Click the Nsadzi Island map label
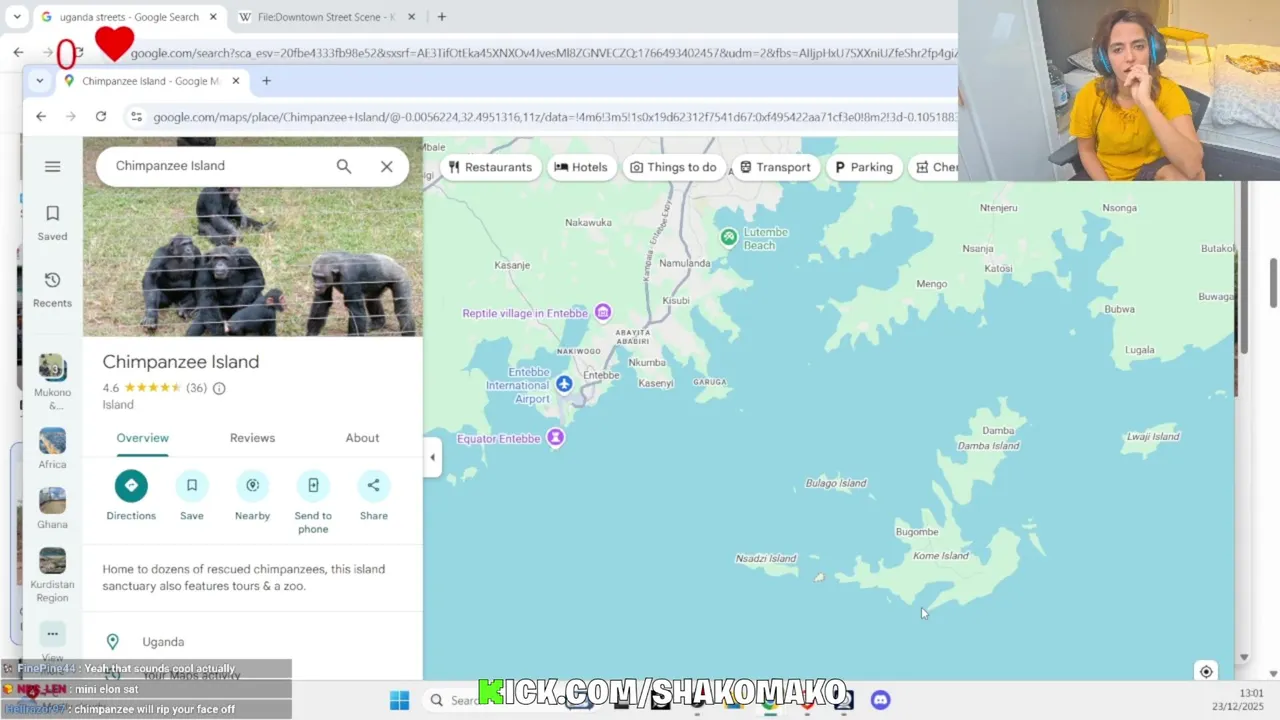This screenshot has height=720, width=1280. [x=766, y=559]
